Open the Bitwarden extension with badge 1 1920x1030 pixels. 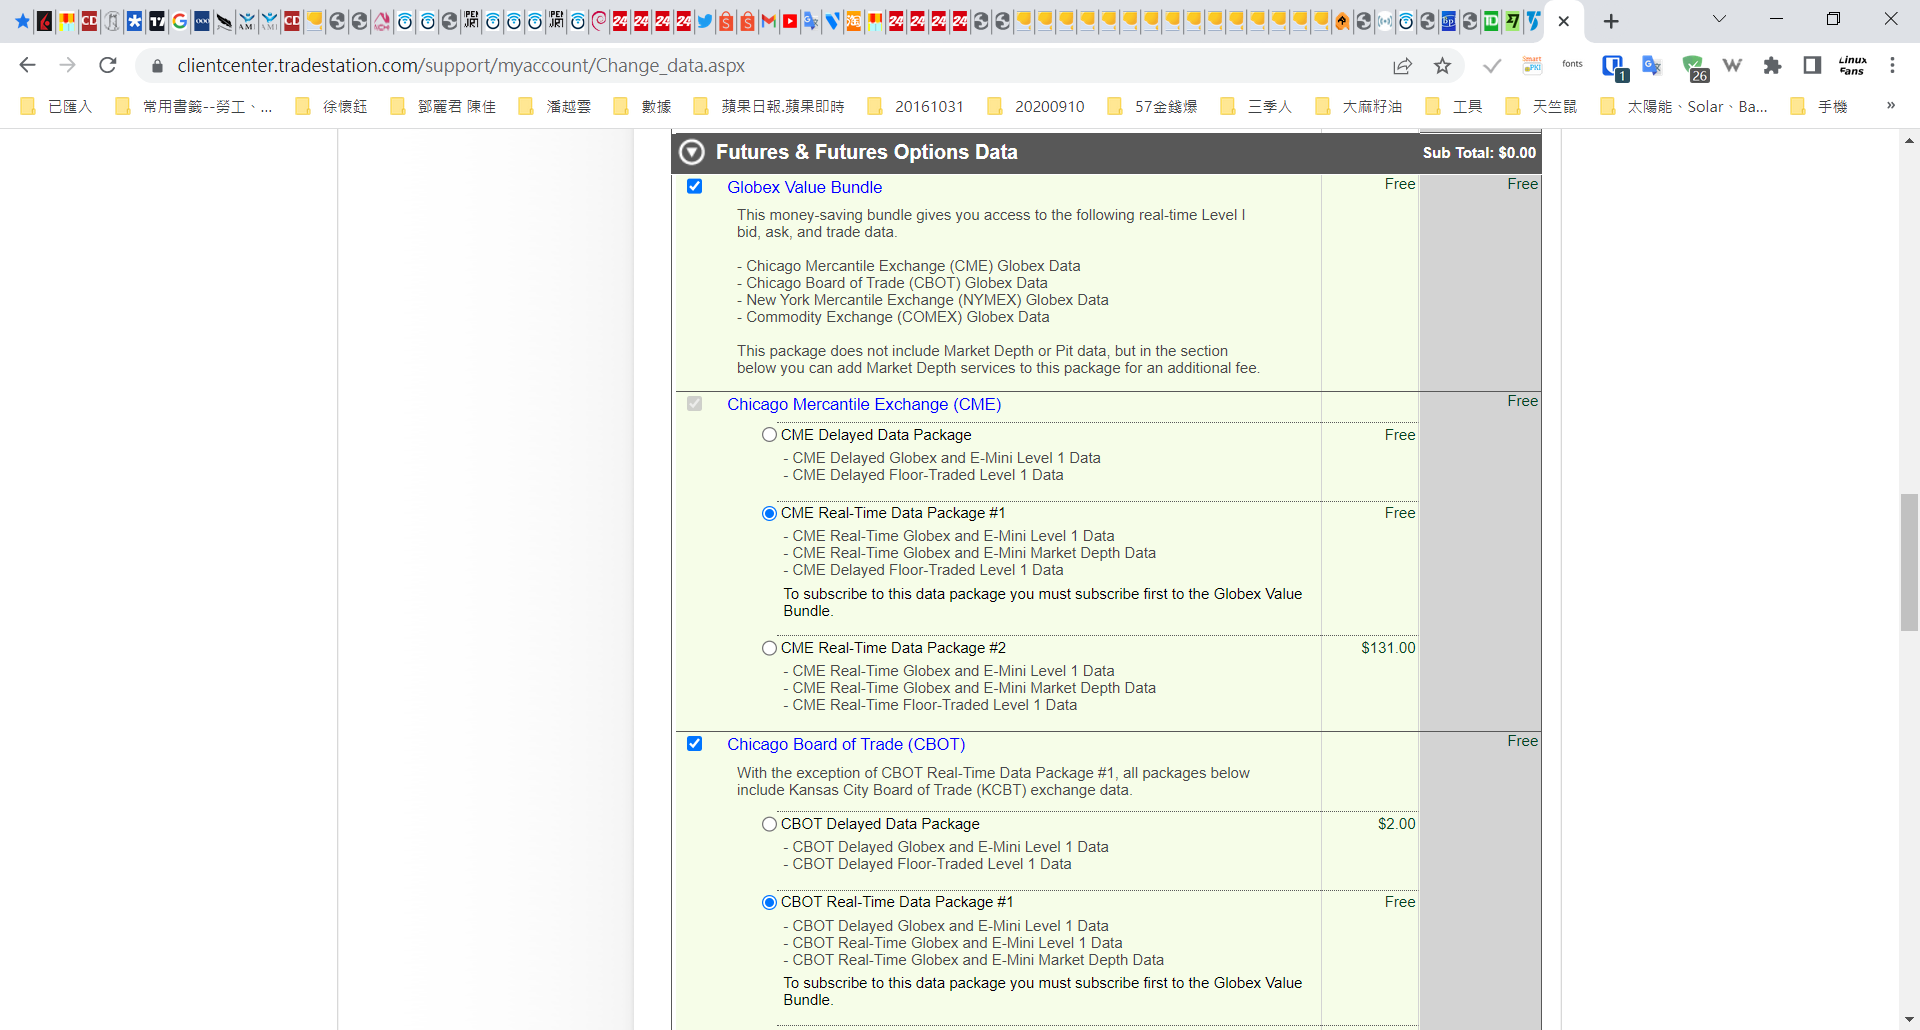1613,67
